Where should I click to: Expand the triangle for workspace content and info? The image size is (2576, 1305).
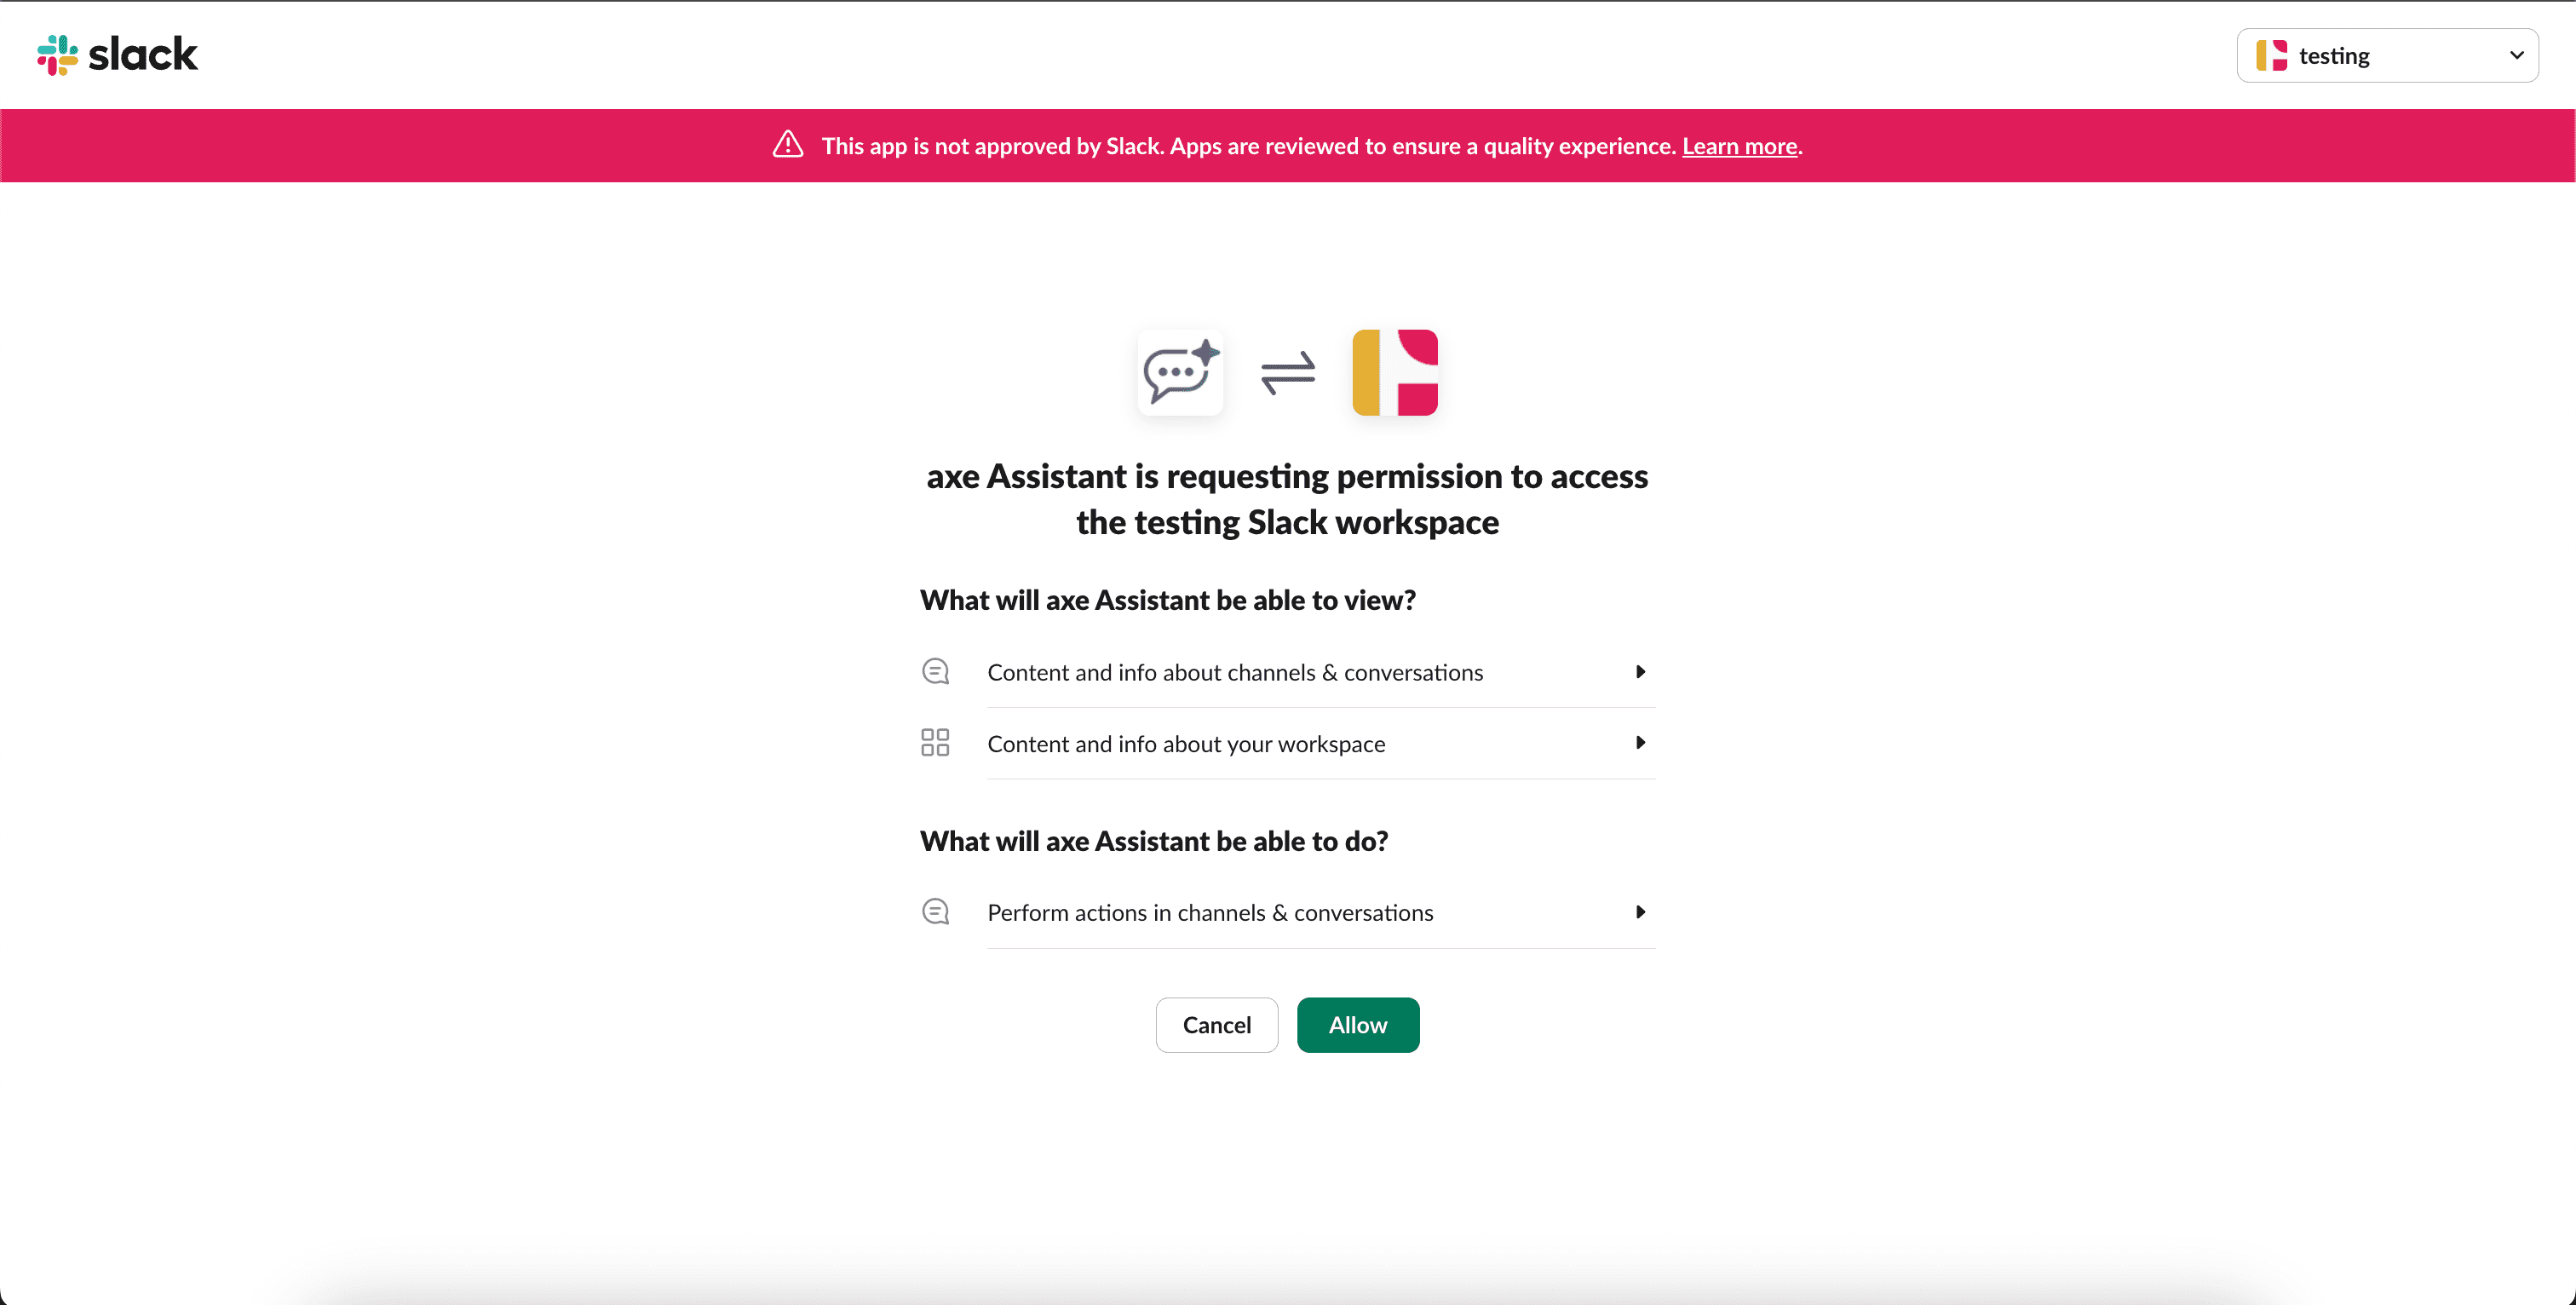1640,743
